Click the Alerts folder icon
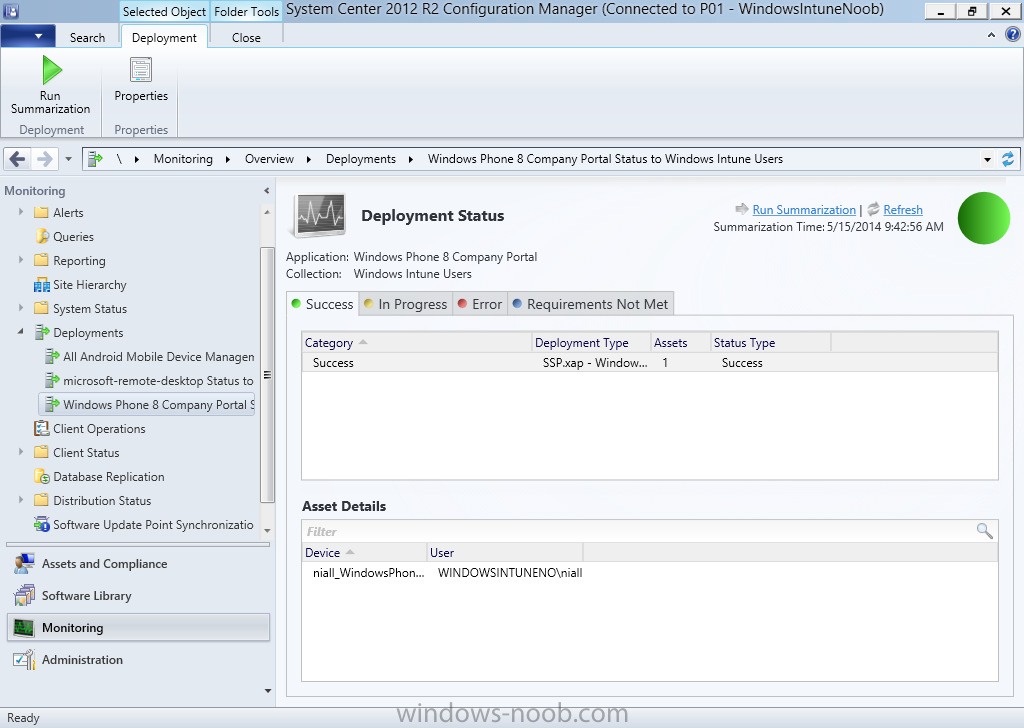This screenshot has height=728, width=1024. (x=41, y=212)
